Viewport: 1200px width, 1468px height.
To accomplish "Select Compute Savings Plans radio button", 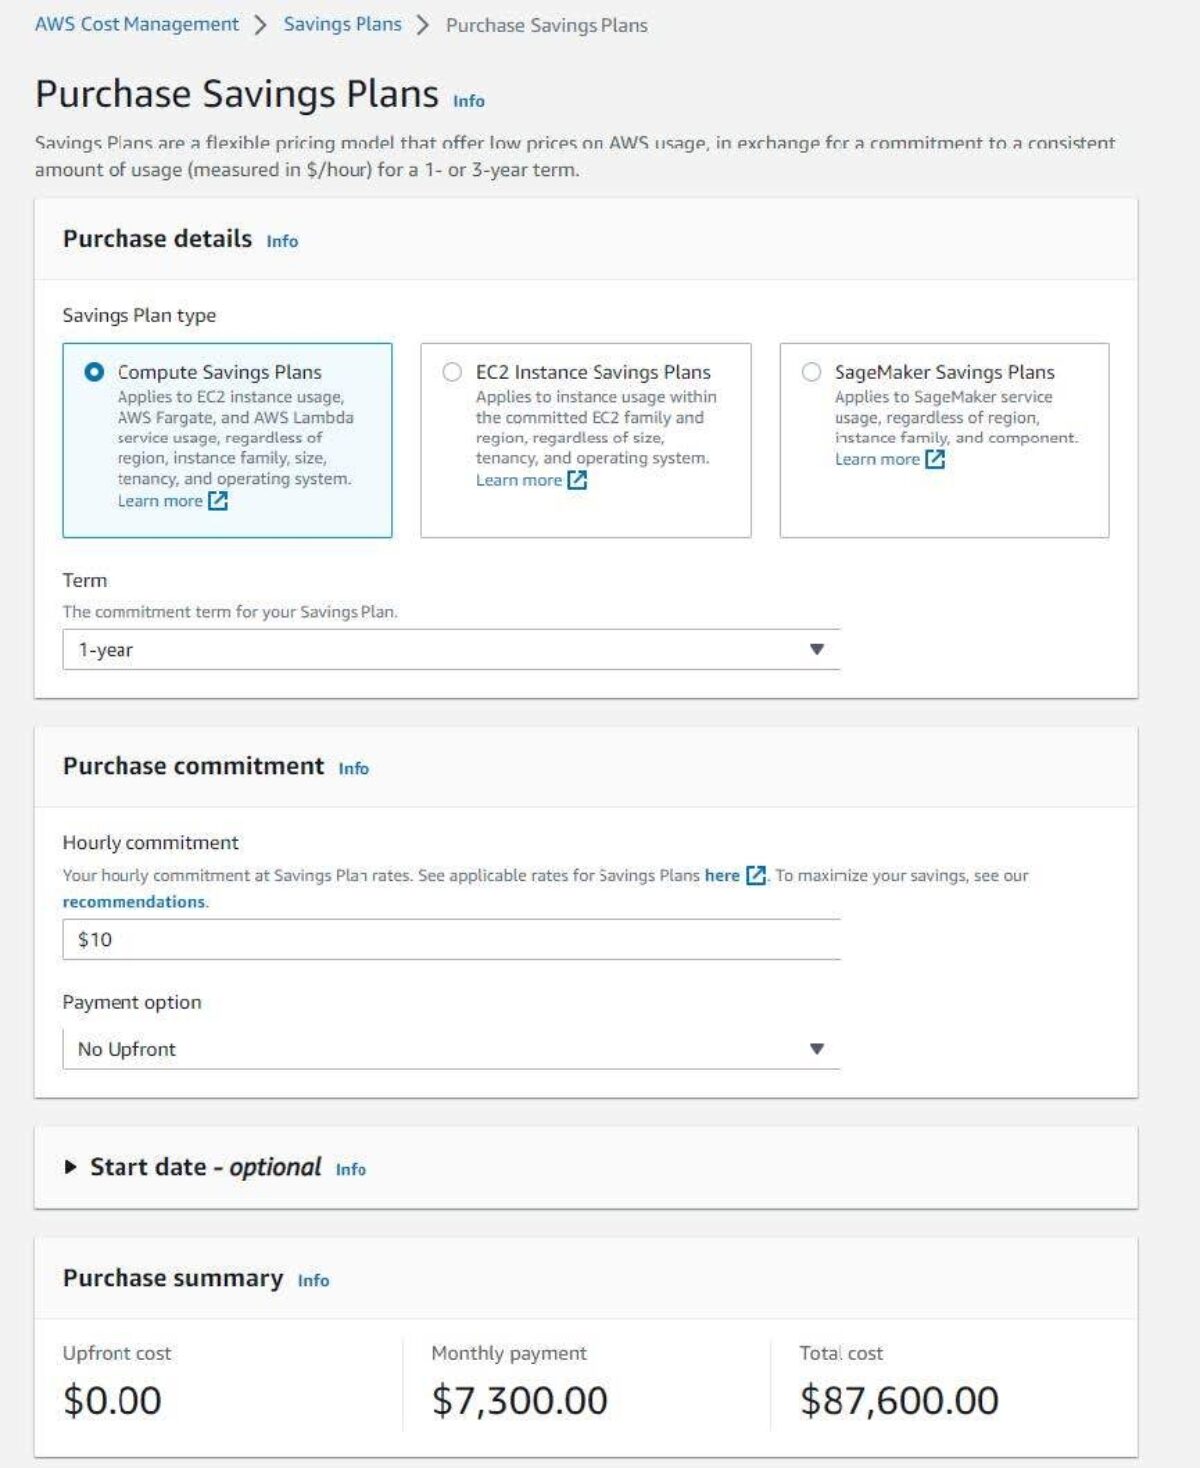I will 94,372.
